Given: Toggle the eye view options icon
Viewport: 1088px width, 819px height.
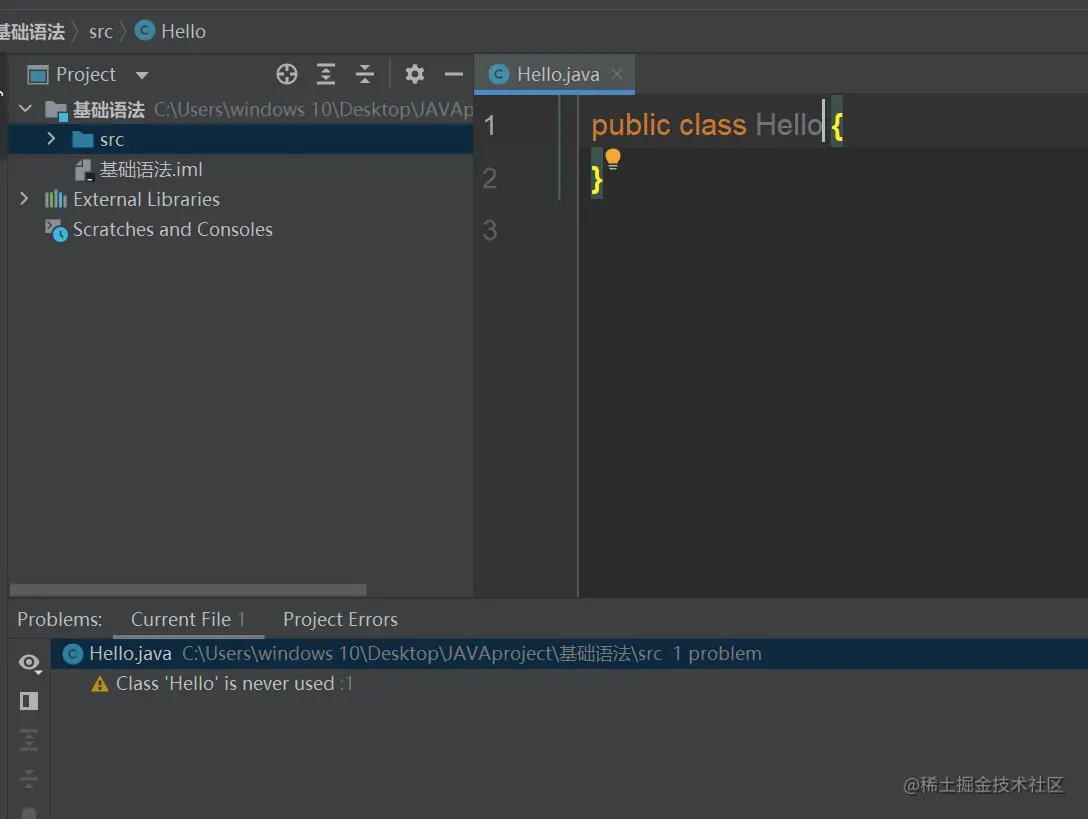Looking at the screenshot, I should [x=29, y=663].
